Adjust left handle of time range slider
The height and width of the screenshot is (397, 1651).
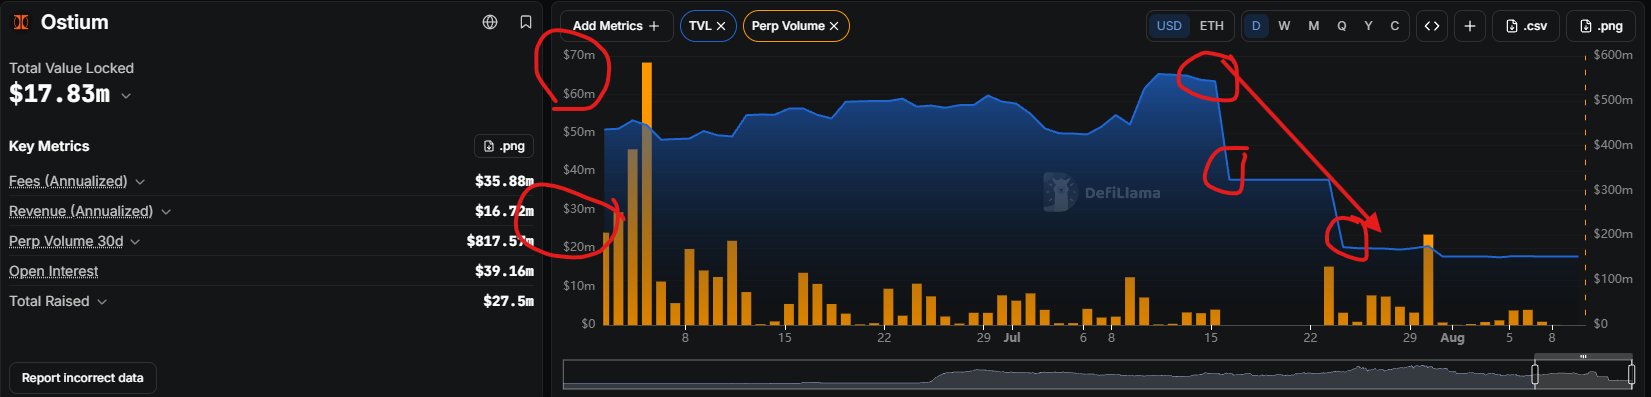coord(1535,375)
